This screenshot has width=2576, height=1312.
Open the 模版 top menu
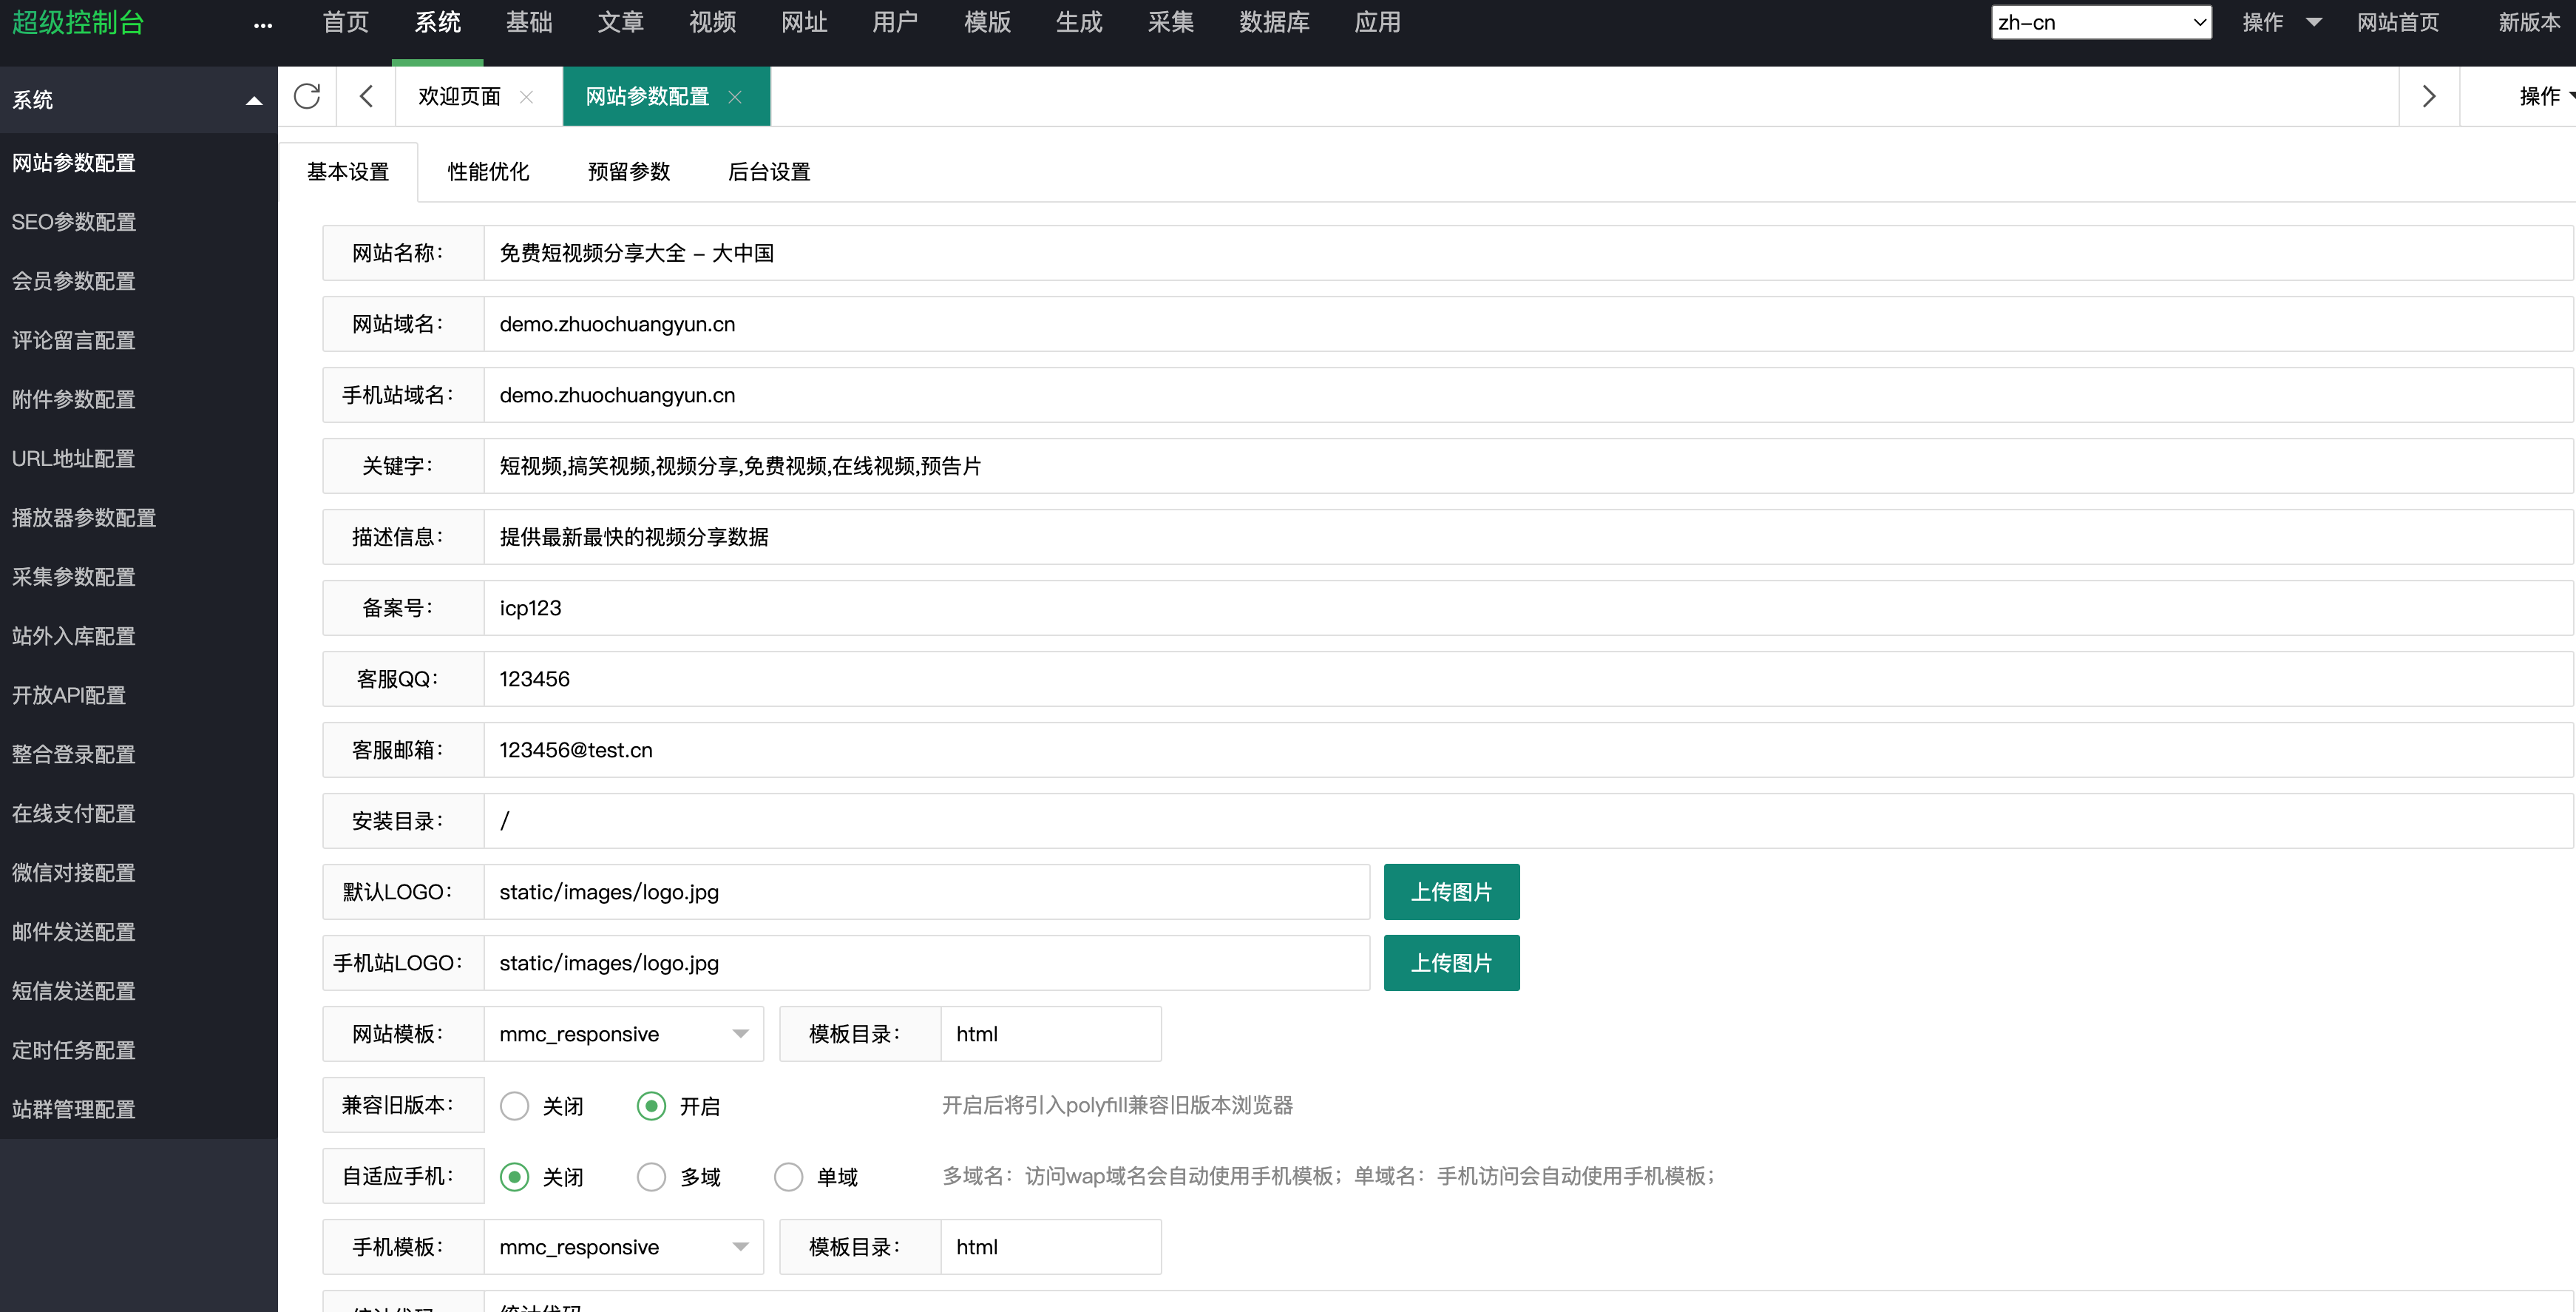click(x=988, y=22)
